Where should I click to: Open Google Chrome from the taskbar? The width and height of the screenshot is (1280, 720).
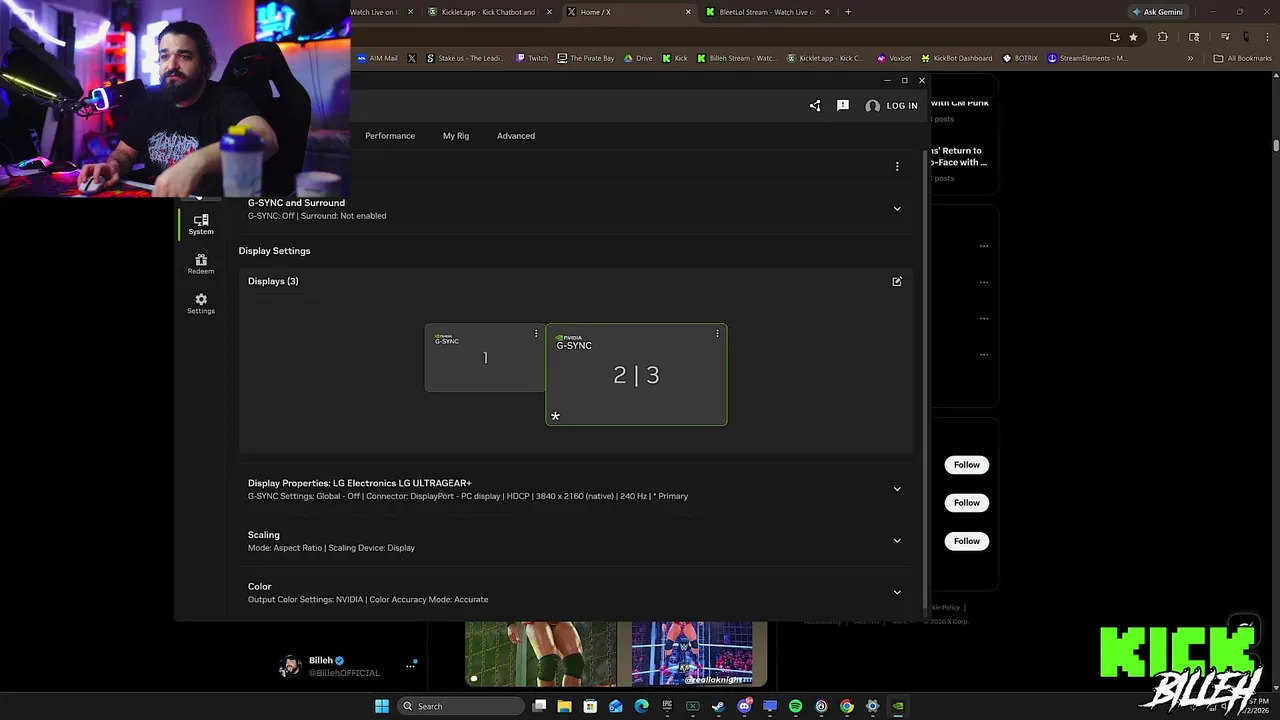(x=847, y=706)
